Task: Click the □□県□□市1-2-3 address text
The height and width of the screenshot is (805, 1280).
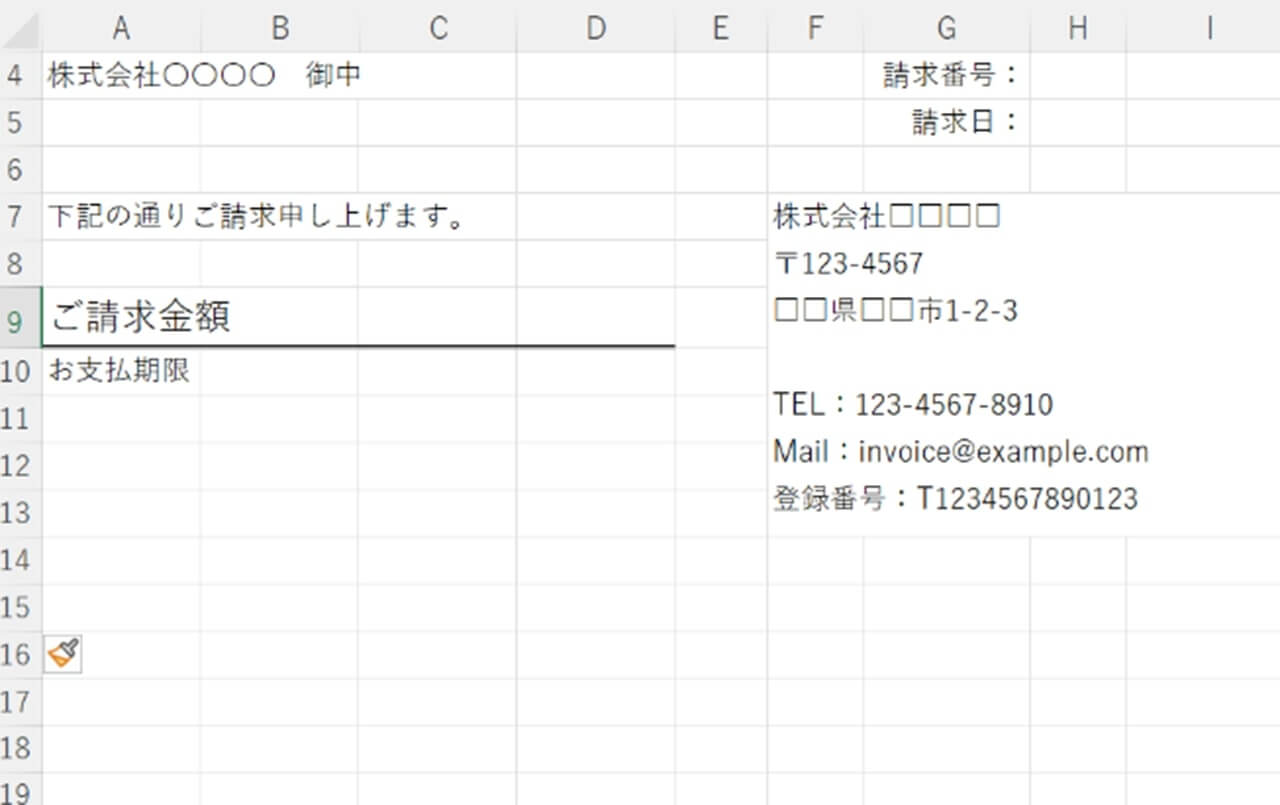Action: pos(896,311)
